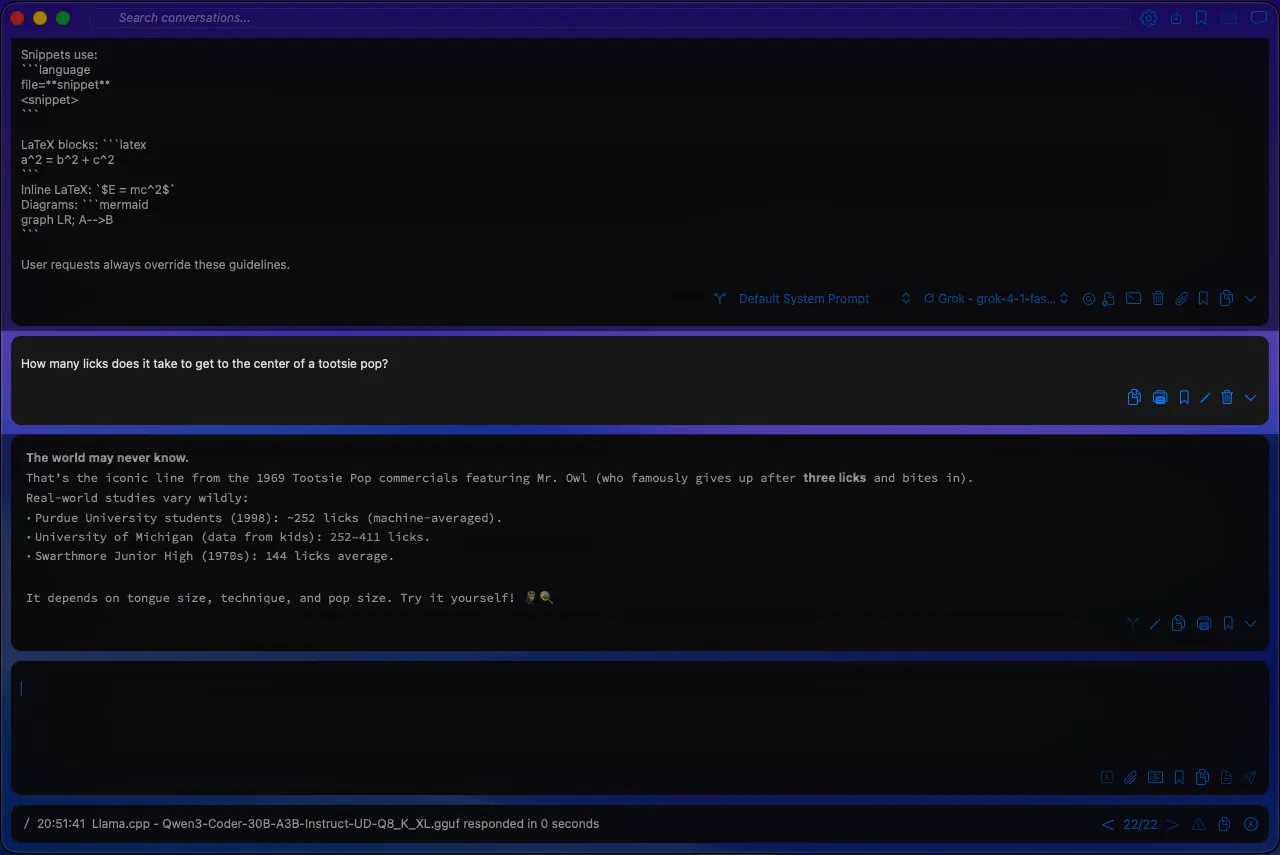The width and height of the screenshot is (1280, 855).
Task: Print the assistant's response
Action: pos(1204,624)
